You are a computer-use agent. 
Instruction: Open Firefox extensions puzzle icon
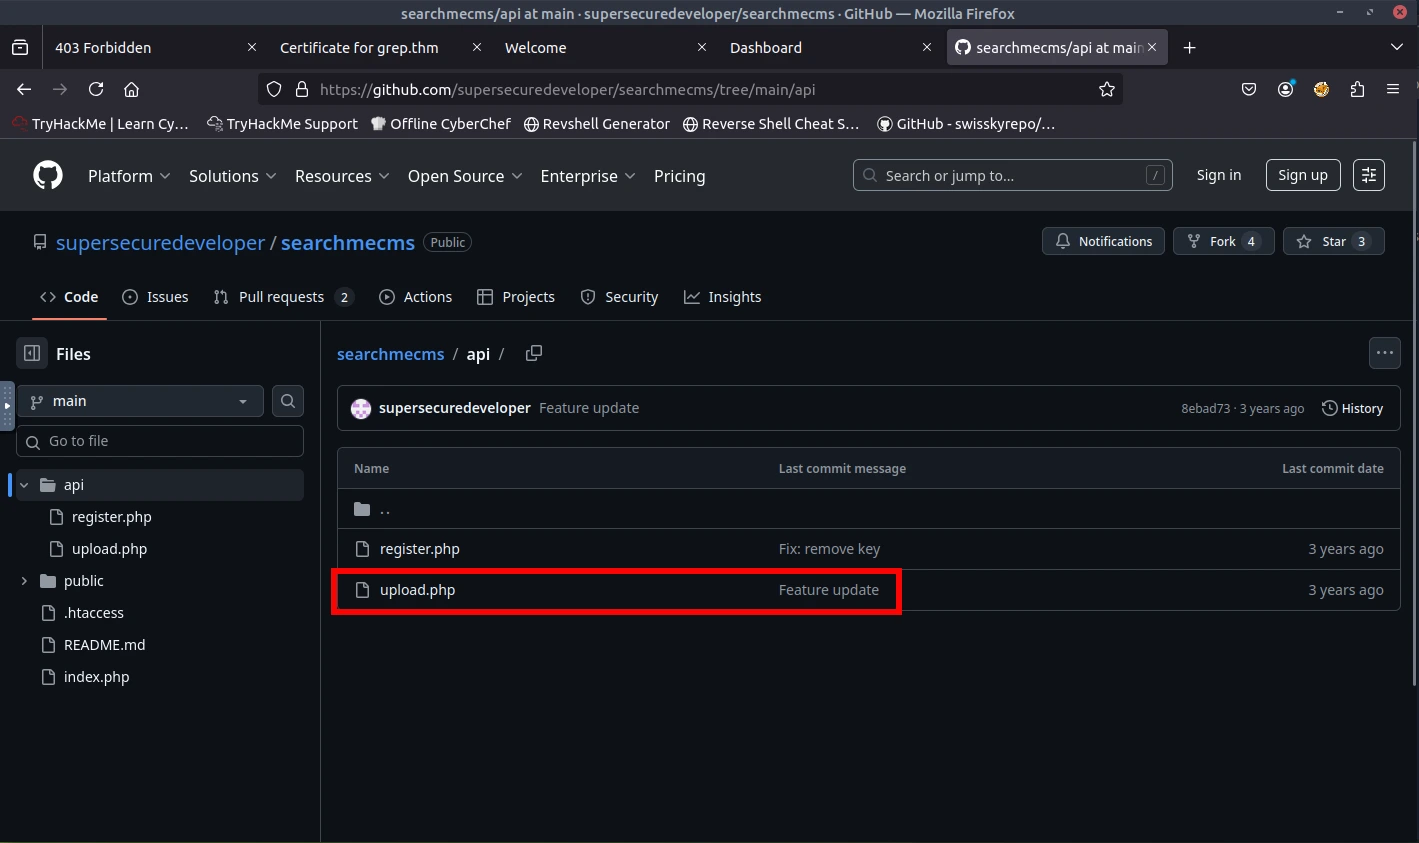point(1357,89)
